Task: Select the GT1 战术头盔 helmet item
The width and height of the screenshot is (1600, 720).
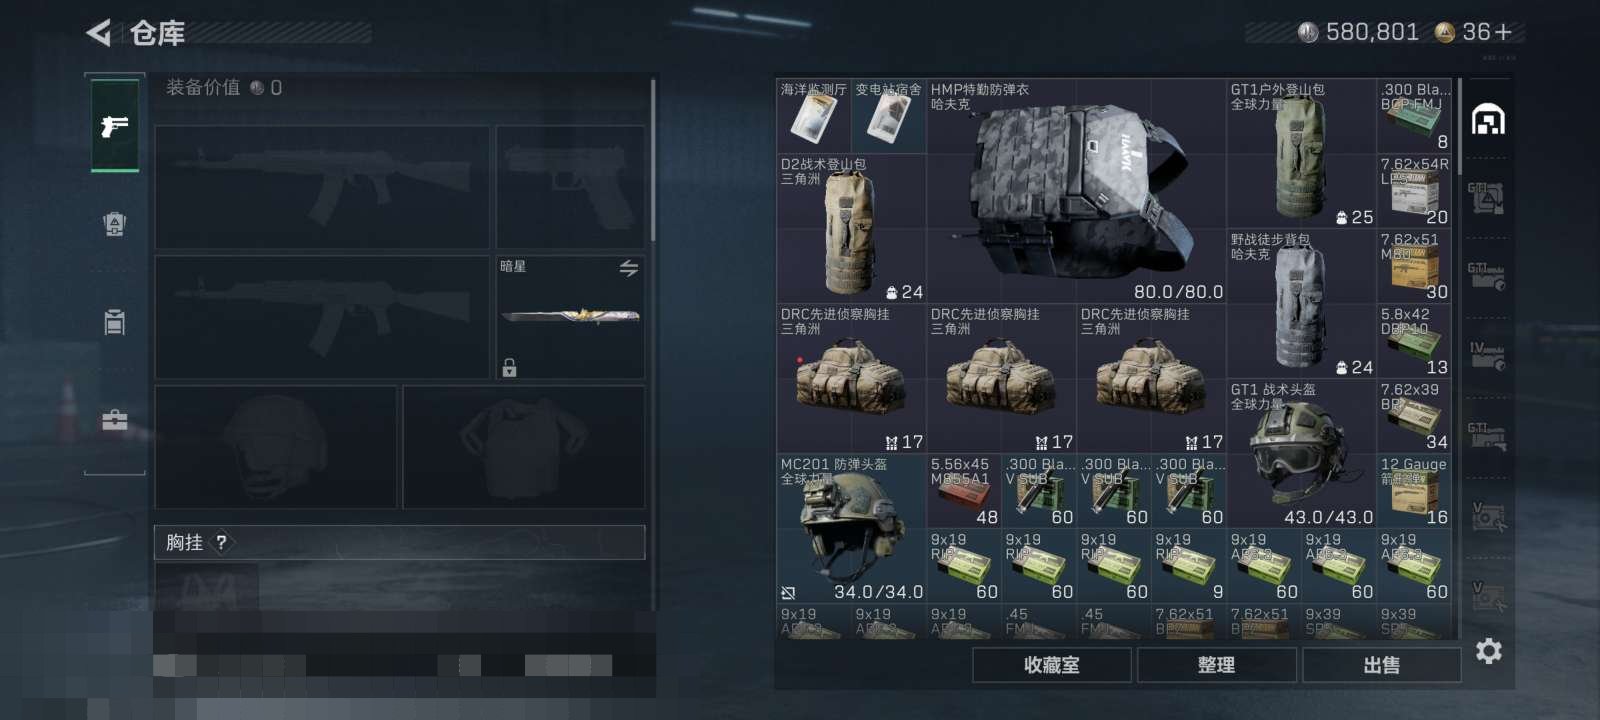Action: pos(1302,455)
